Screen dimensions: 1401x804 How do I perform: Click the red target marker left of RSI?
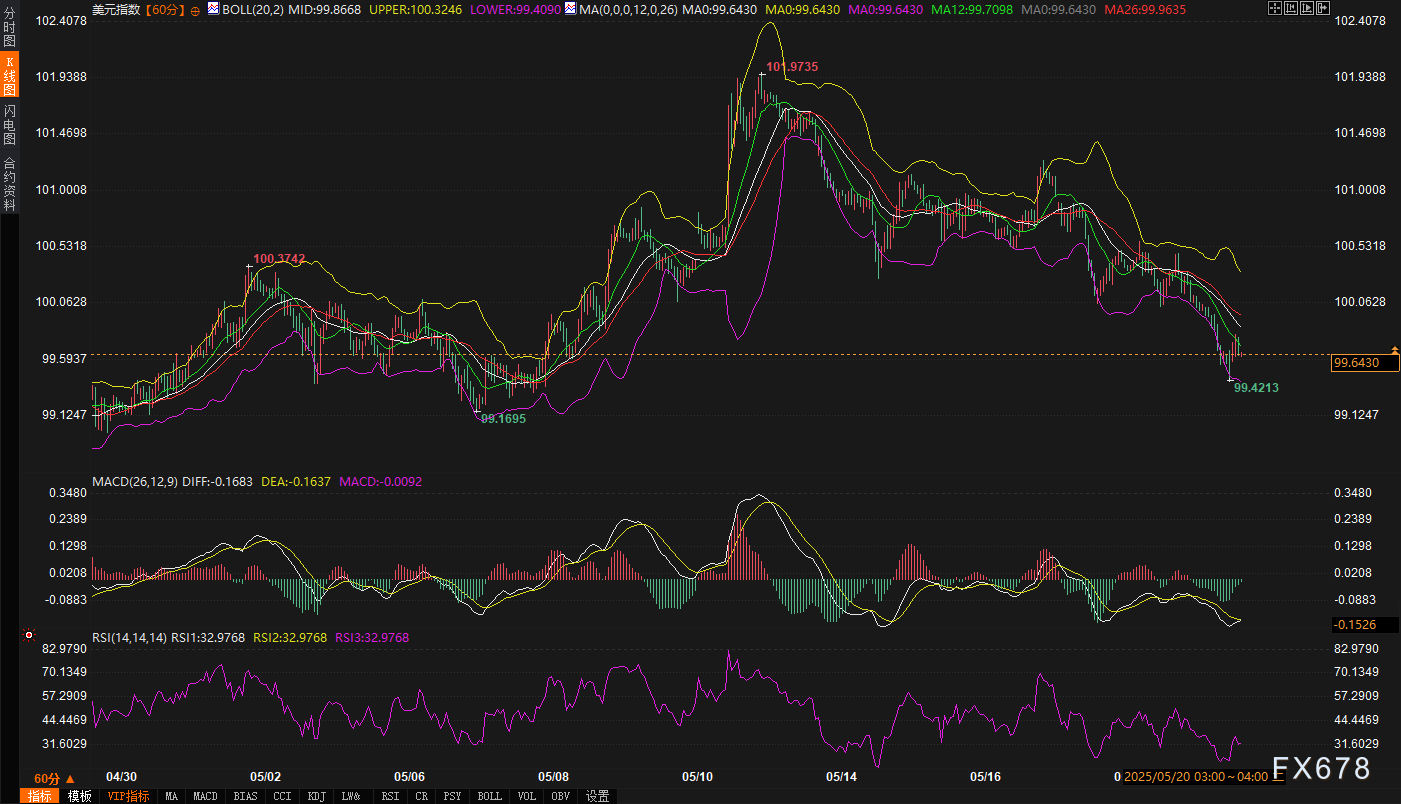[29, 635]
